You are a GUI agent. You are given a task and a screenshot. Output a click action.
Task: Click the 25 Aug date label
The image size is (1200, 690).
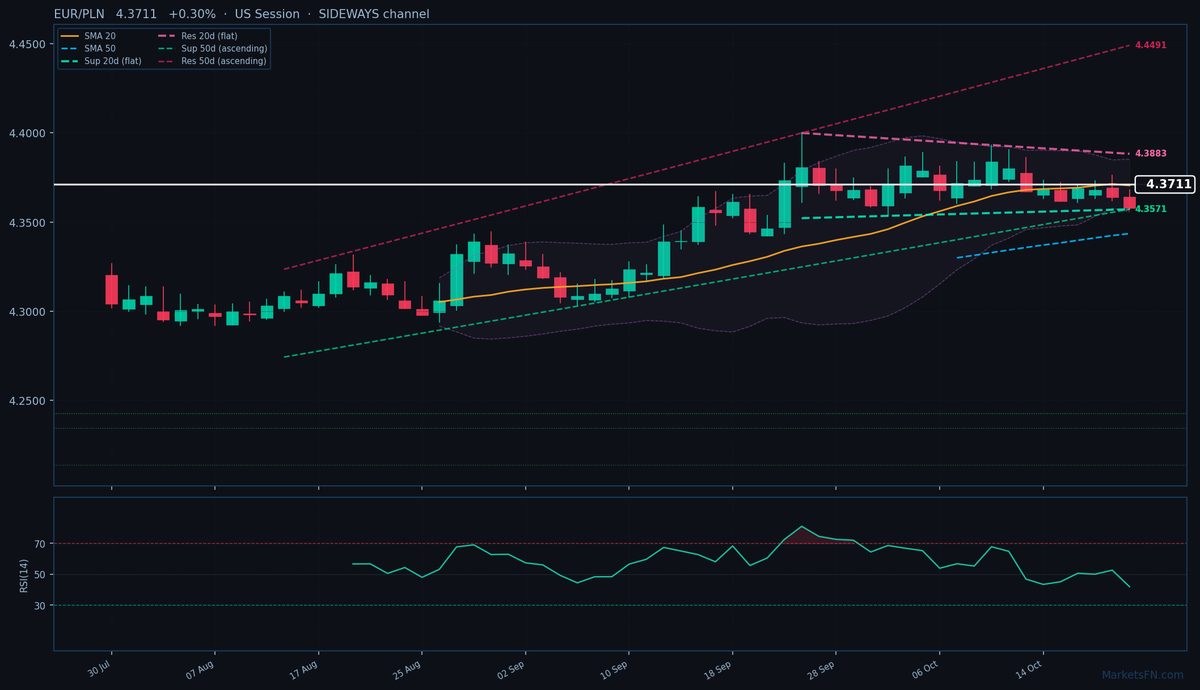(x=408, y=669)
